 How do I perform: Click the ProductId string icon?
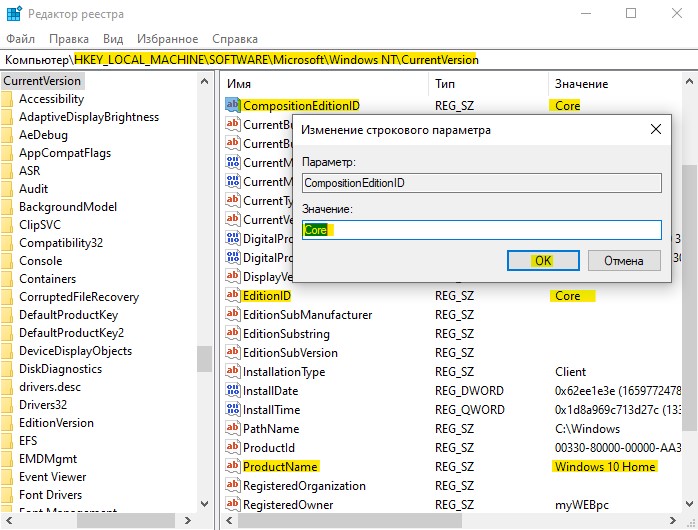click(x=233, y=447)
